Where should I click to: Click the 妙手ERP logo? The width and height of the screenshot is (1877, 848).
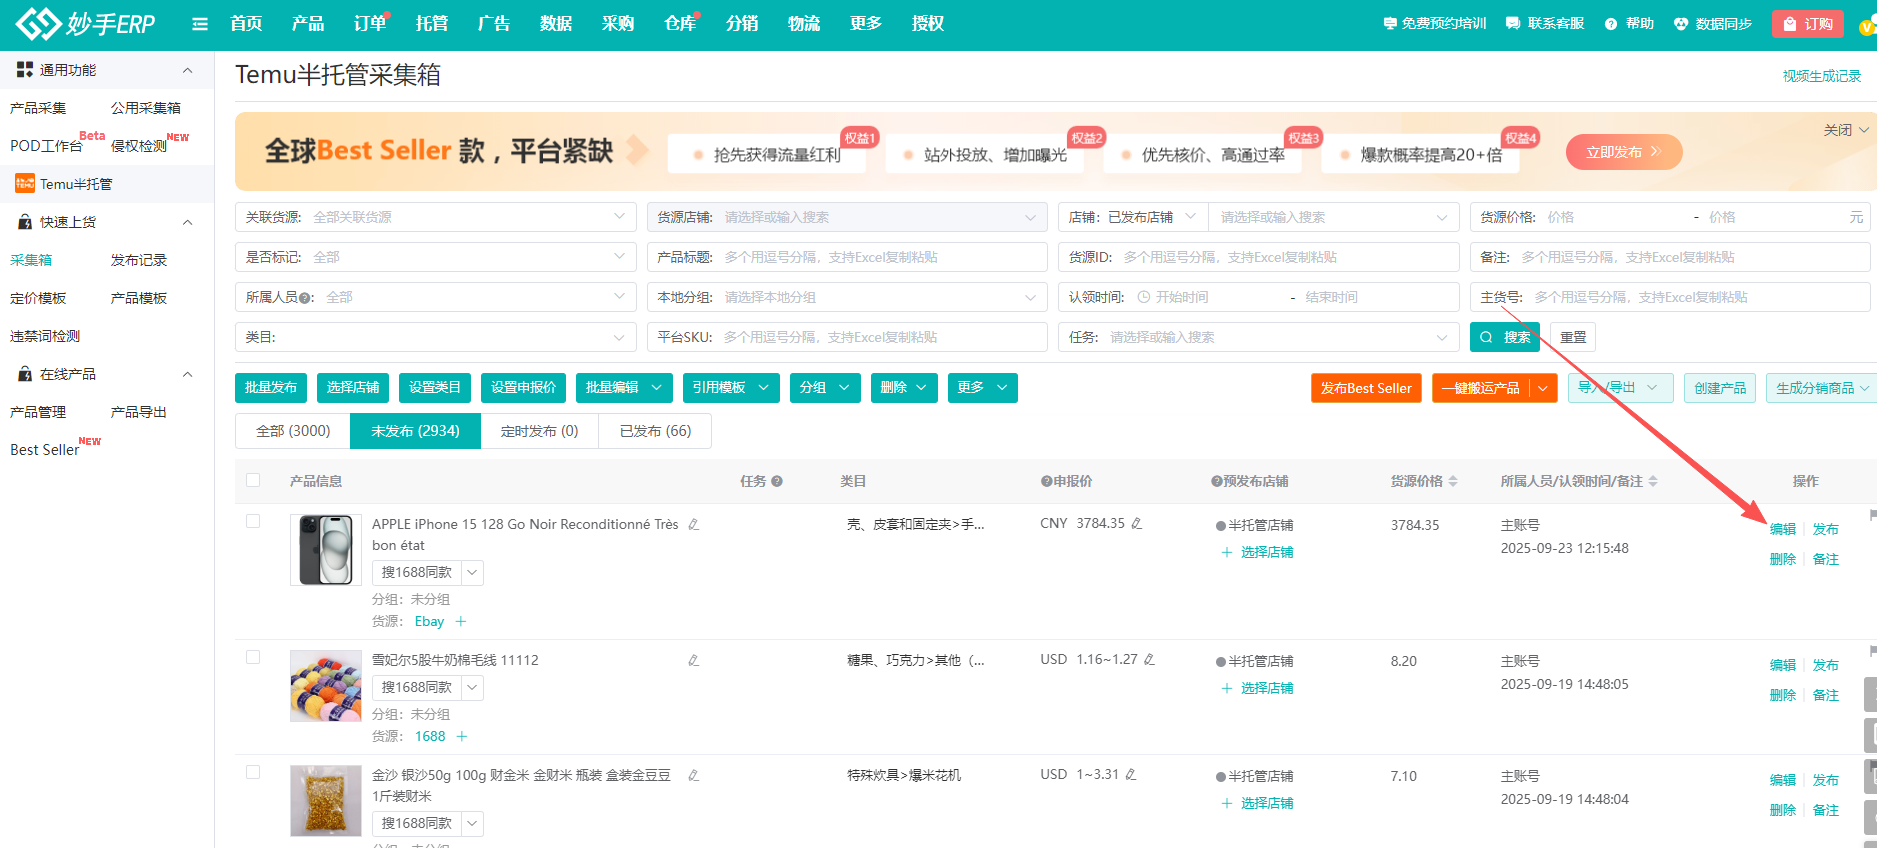pyautogui.click(x=85, y=23)
